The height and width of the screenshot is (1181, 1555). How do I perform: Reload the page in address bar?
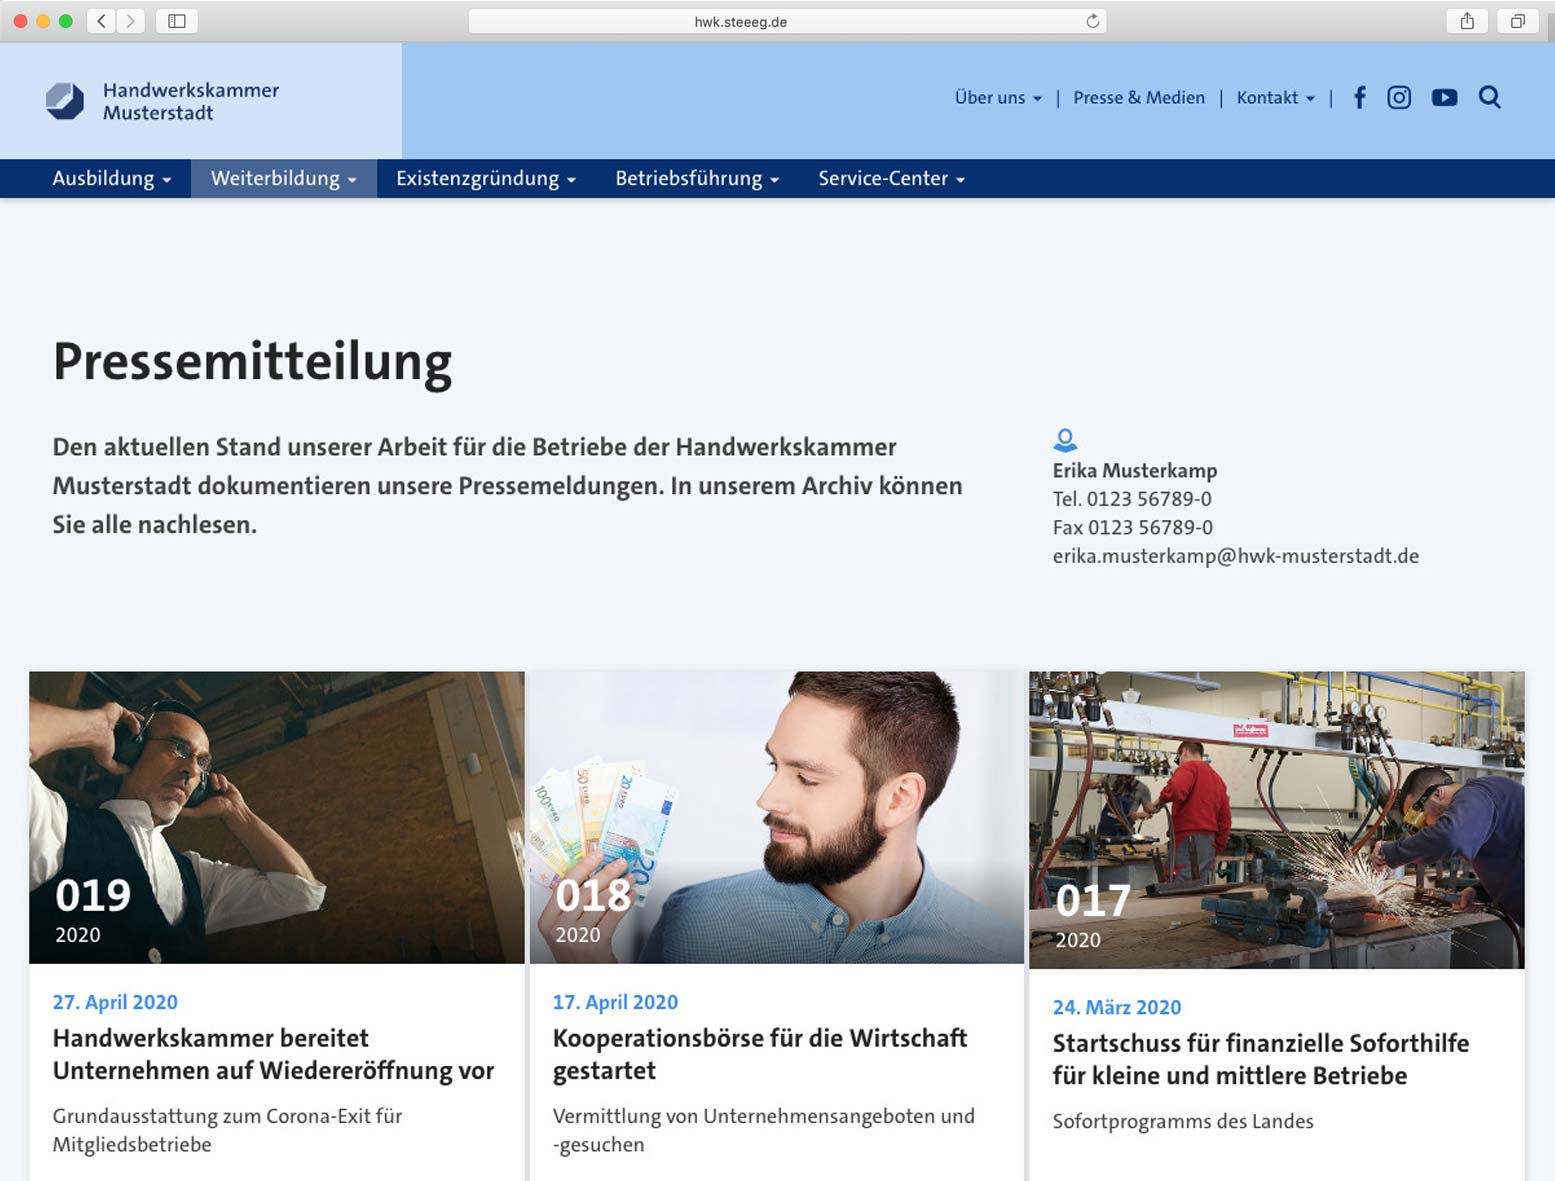tap(1092, 21)
